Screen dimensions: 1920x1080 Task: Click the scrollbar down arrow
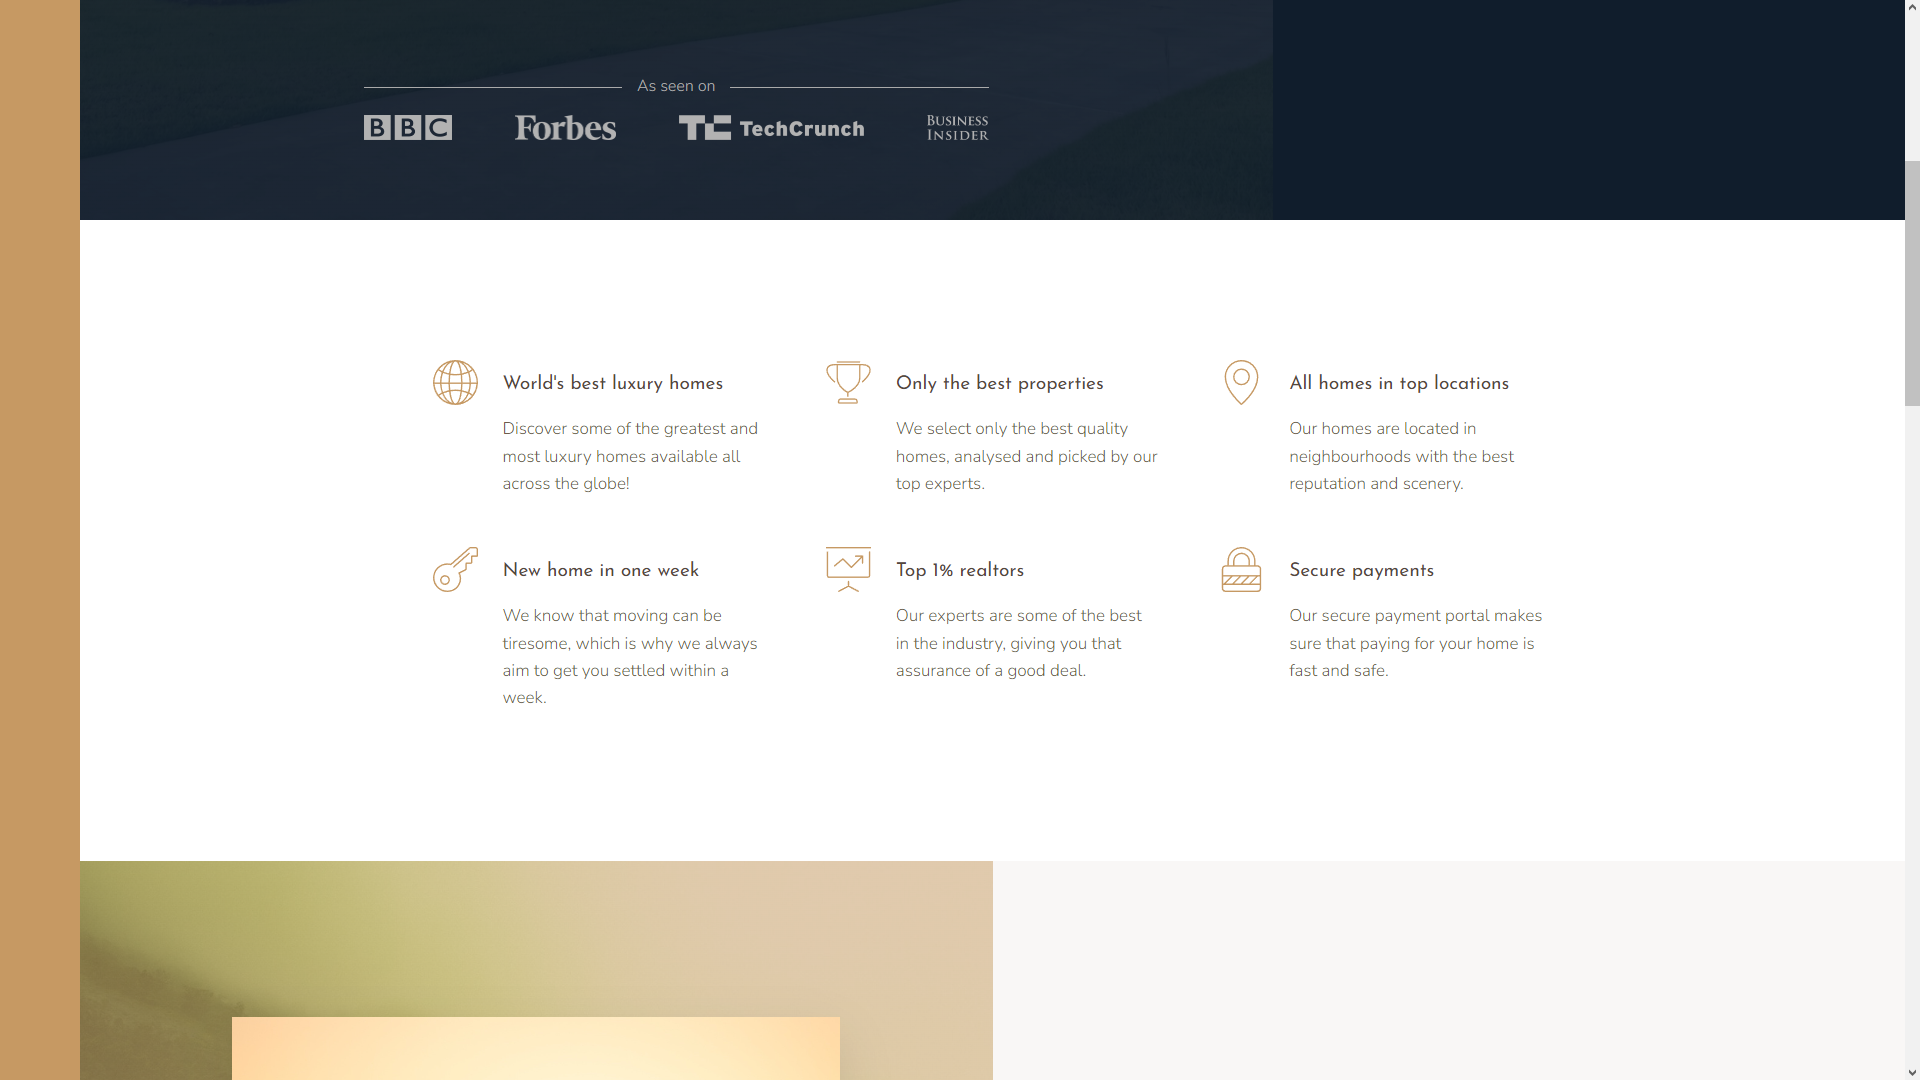pos(1912,1071)
